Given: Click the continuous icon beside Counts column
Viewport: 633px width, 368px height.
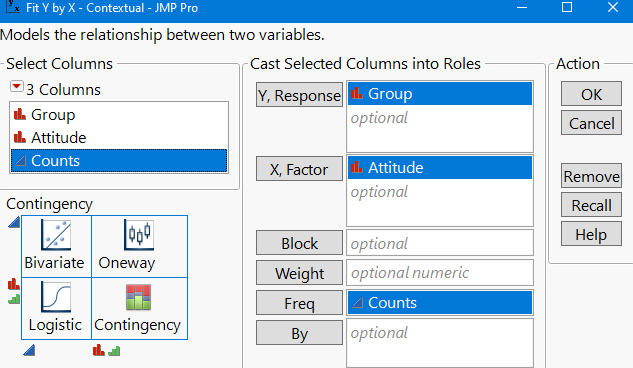Looking at the screenshot, I should [20, 161].
